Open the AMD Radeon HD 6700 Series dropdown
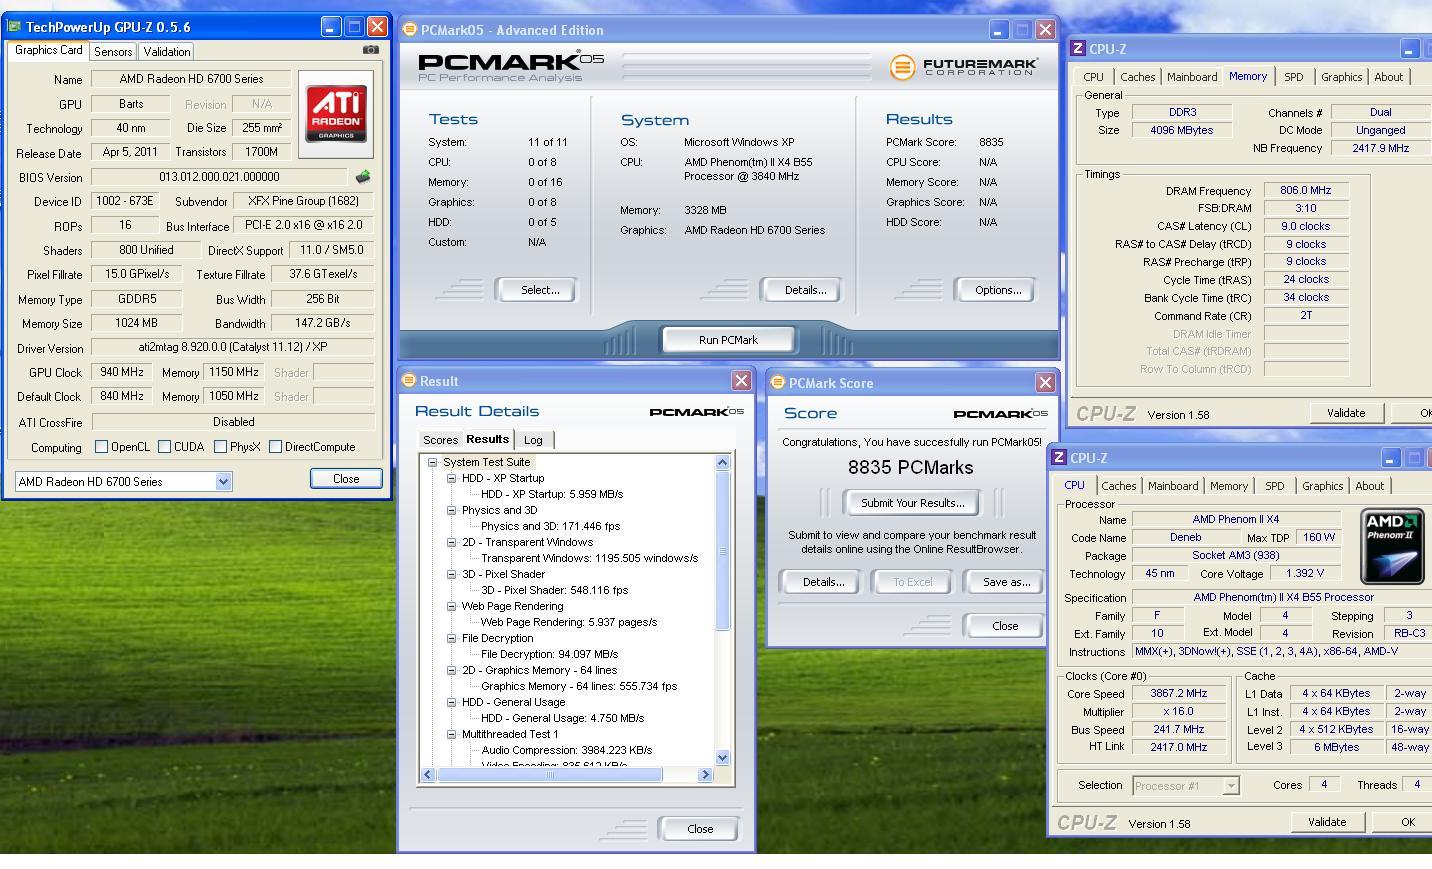 tap(223, 481)
